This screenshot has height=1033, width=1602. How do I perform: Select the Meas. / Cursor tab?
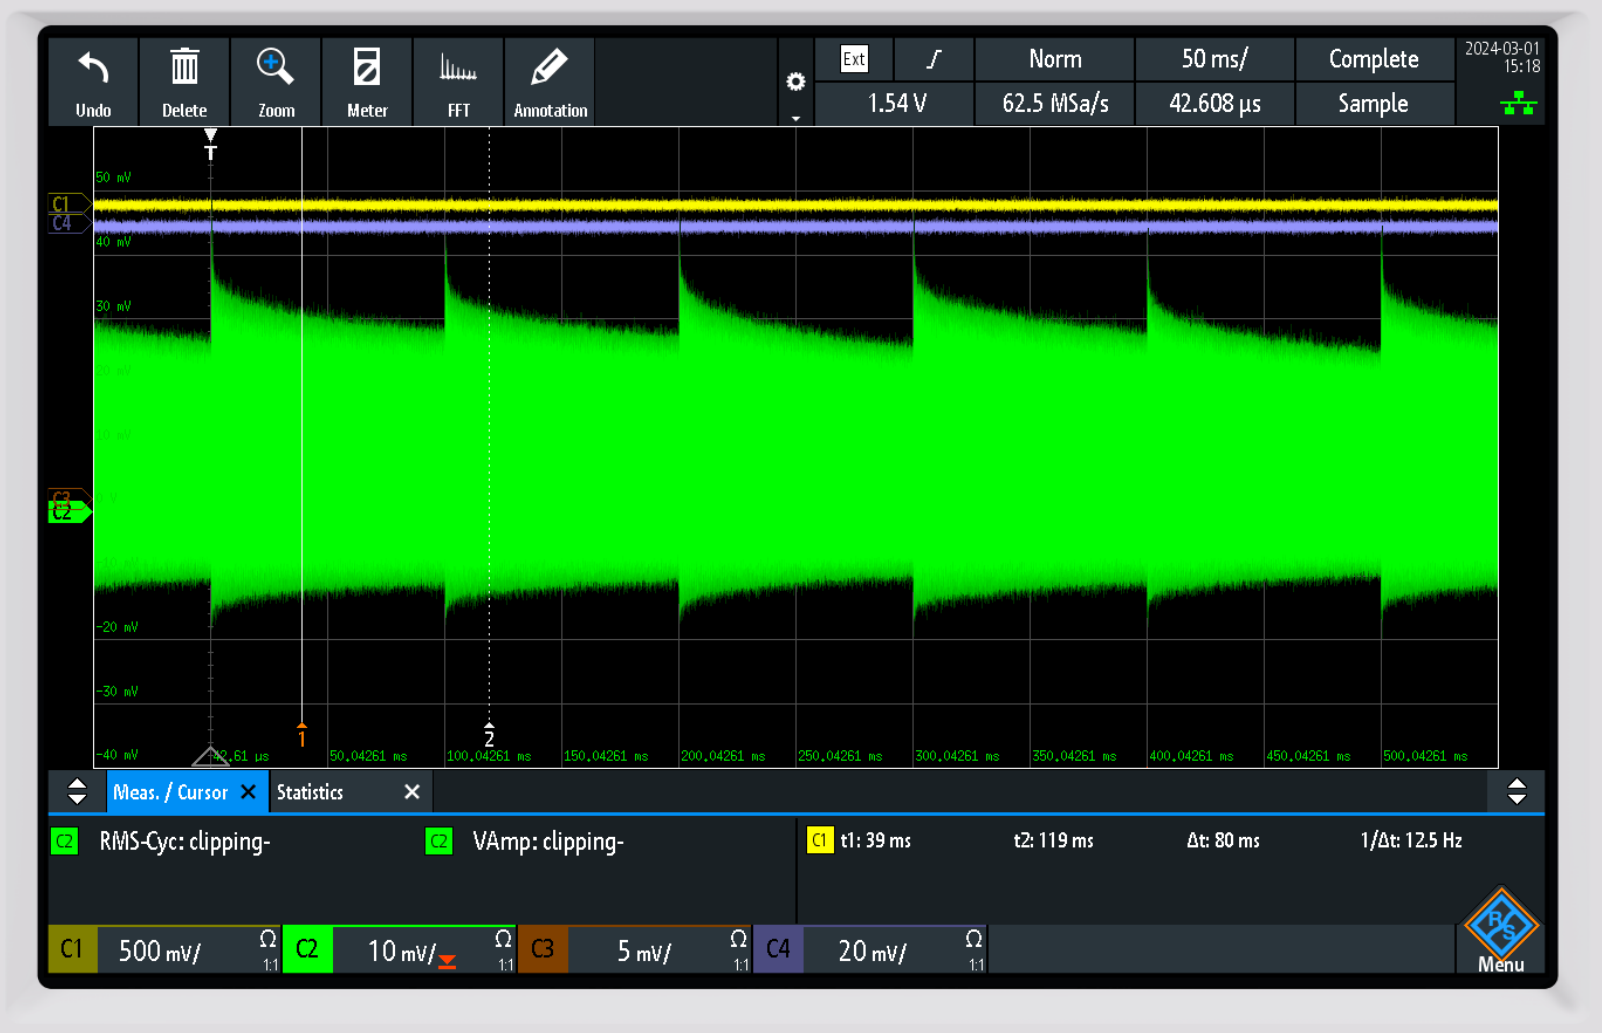click(x=170, y=792)
